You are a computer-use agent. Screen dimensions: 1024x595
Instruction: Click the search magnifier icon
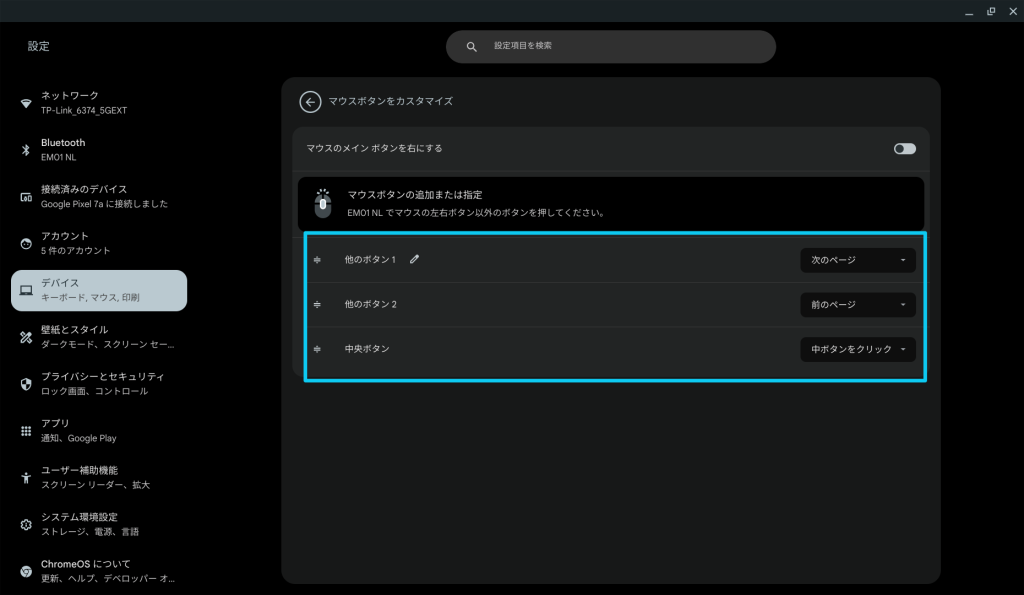click(x=472, y=47)
